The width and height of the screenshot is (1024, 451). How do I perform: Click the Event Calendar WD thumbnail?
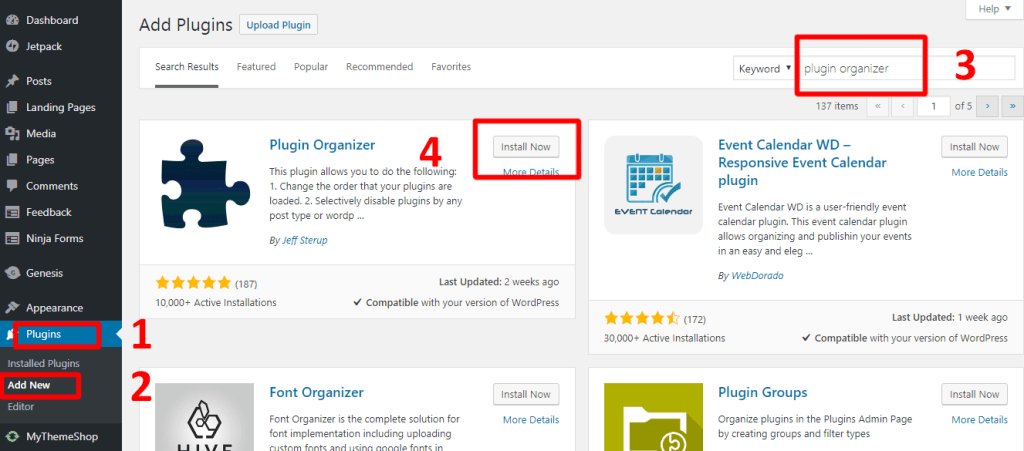(x=654, y=185)
